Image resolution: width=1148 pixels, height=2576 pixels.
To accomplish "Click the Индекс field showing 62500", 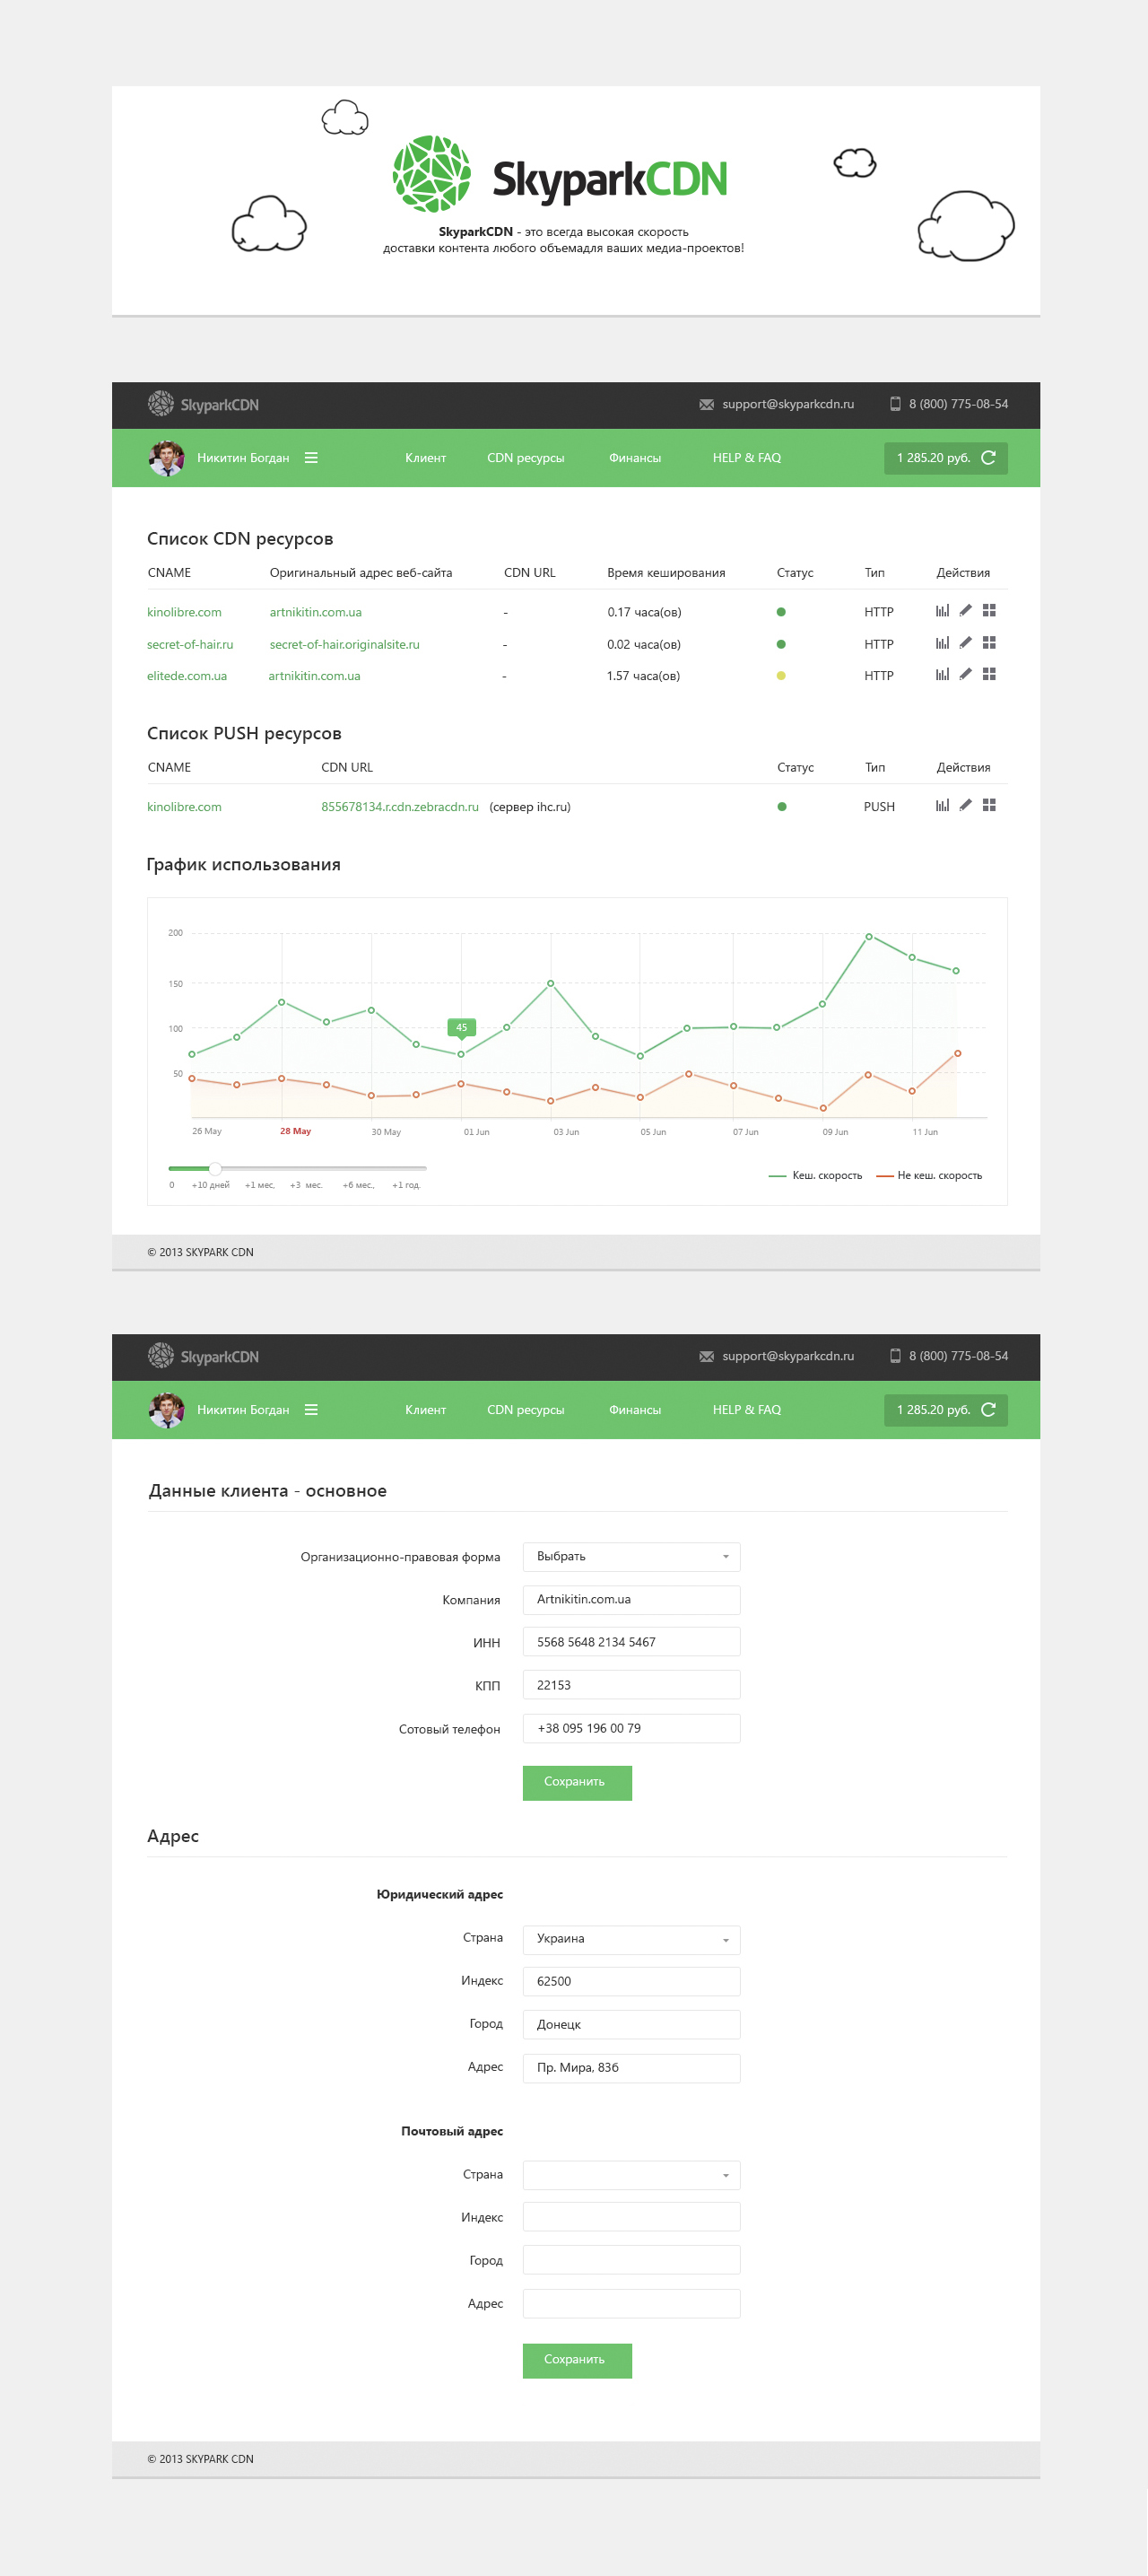I will (x=631, y=1981).
